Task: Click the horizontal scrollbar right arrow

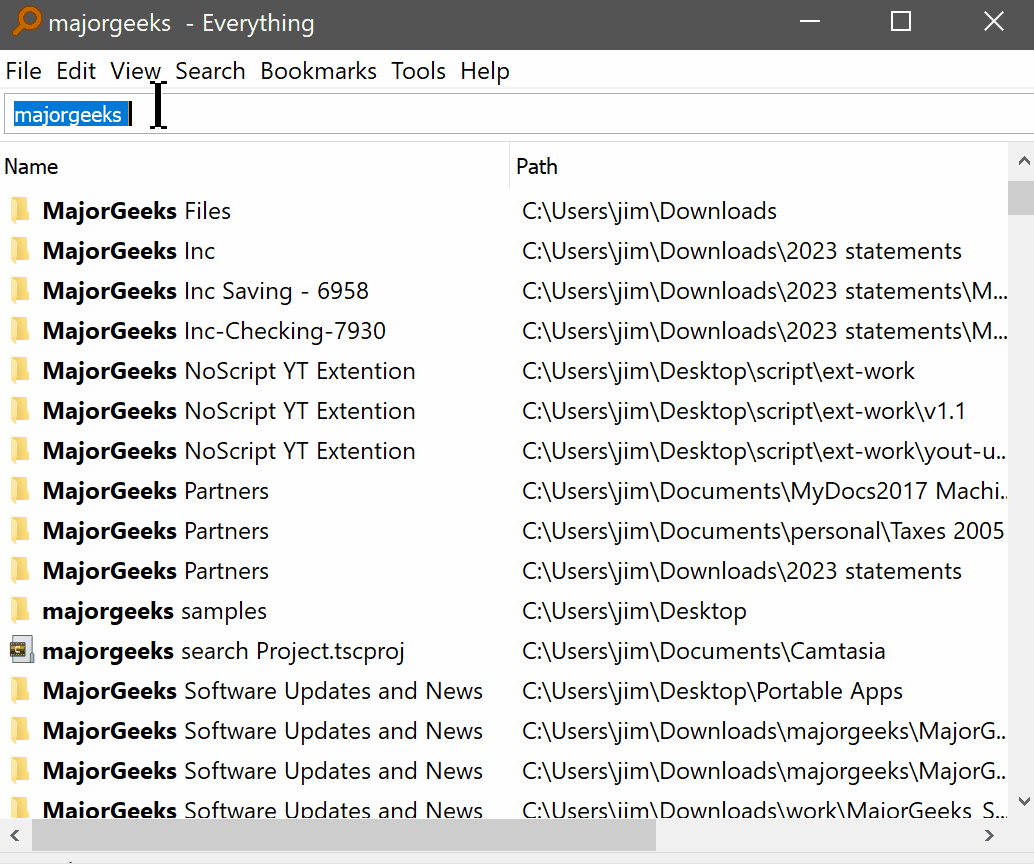Action: [989, 835]
